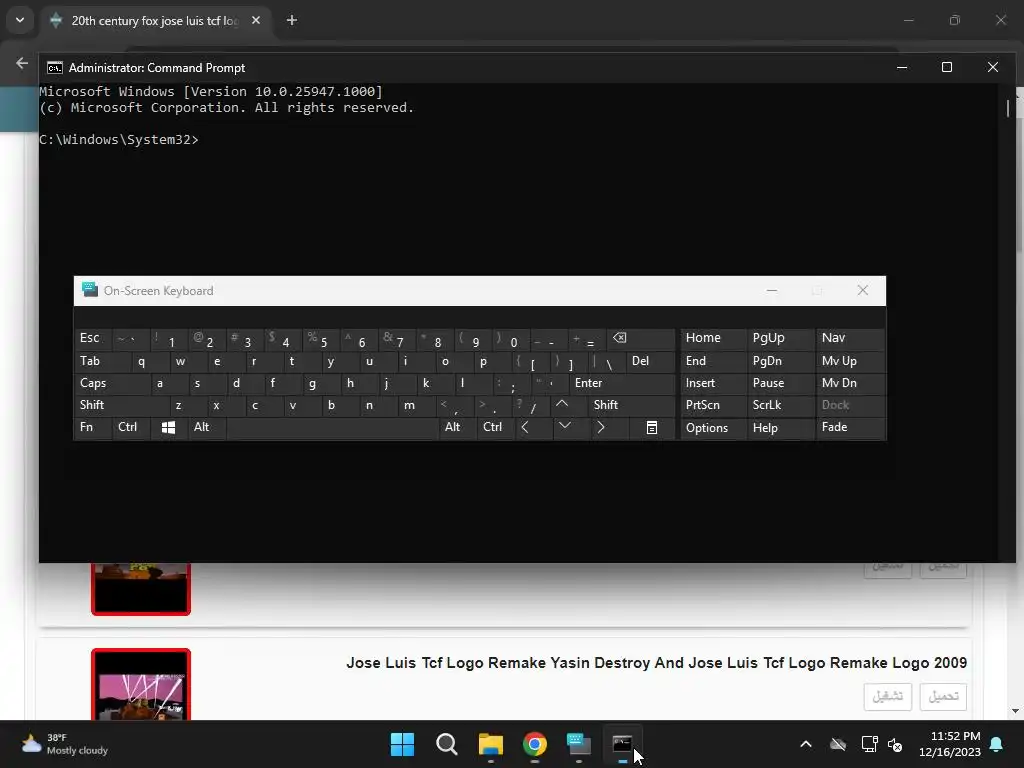Click the browser page scrollbar down arrow

tap(1015, 711)
